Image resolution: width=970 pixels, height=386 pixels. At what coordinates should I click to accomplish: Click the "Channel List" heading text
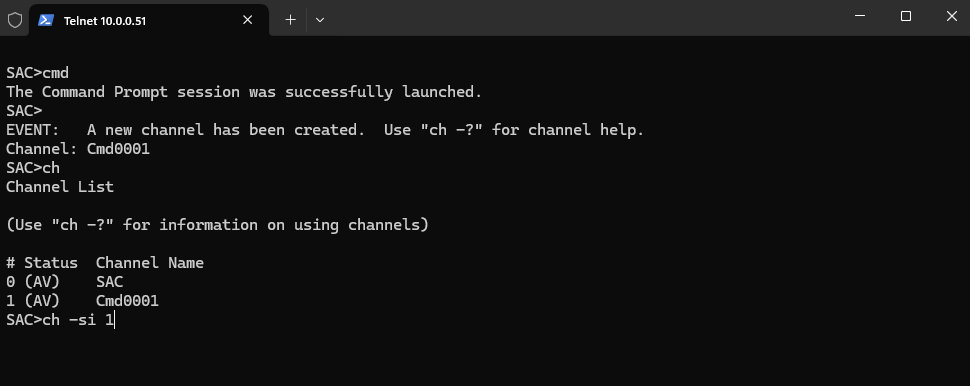pos(60,187)
